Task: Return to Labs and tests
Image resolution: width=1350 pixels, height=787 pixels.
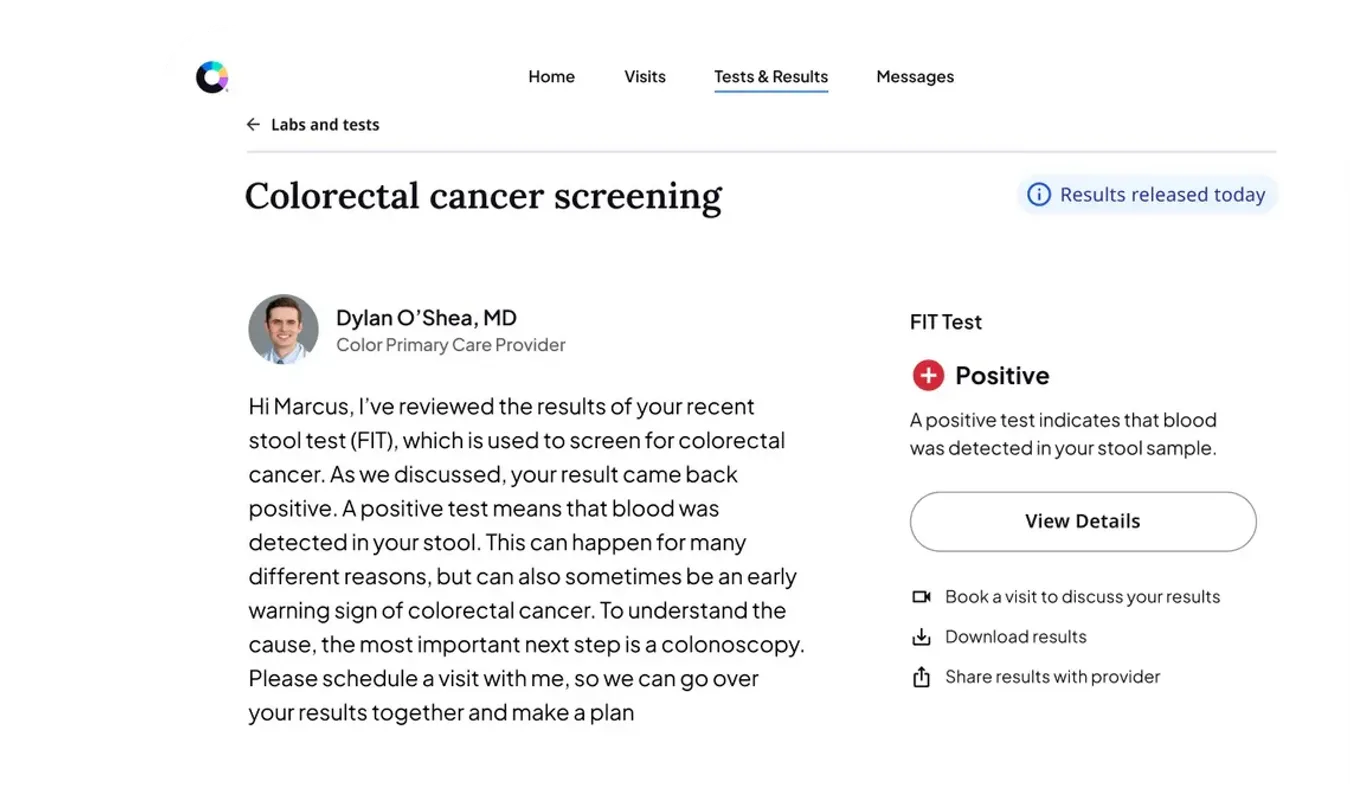Action: click(325, 125)
